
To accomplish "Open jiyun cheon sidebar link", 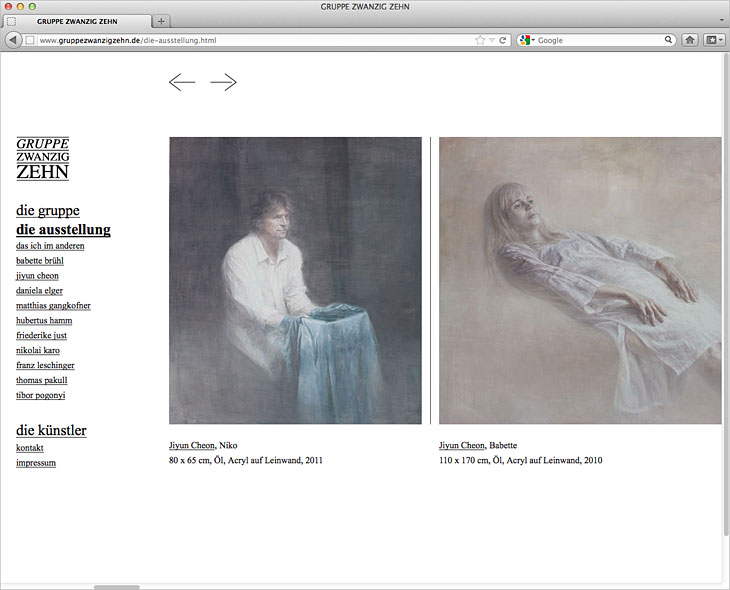I will 37,276.
